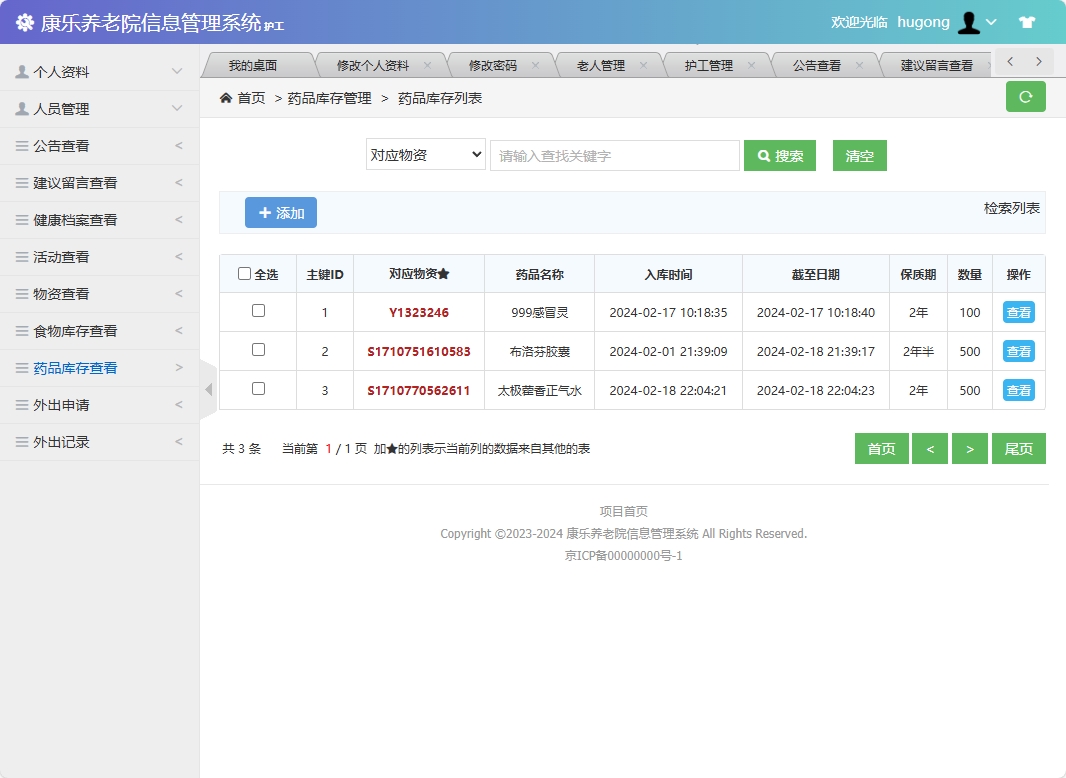Image resolution: width=1066 pixels, height=778 pixels.
Task: Open the Y1323246 material link
Action: tap(419, 311)
